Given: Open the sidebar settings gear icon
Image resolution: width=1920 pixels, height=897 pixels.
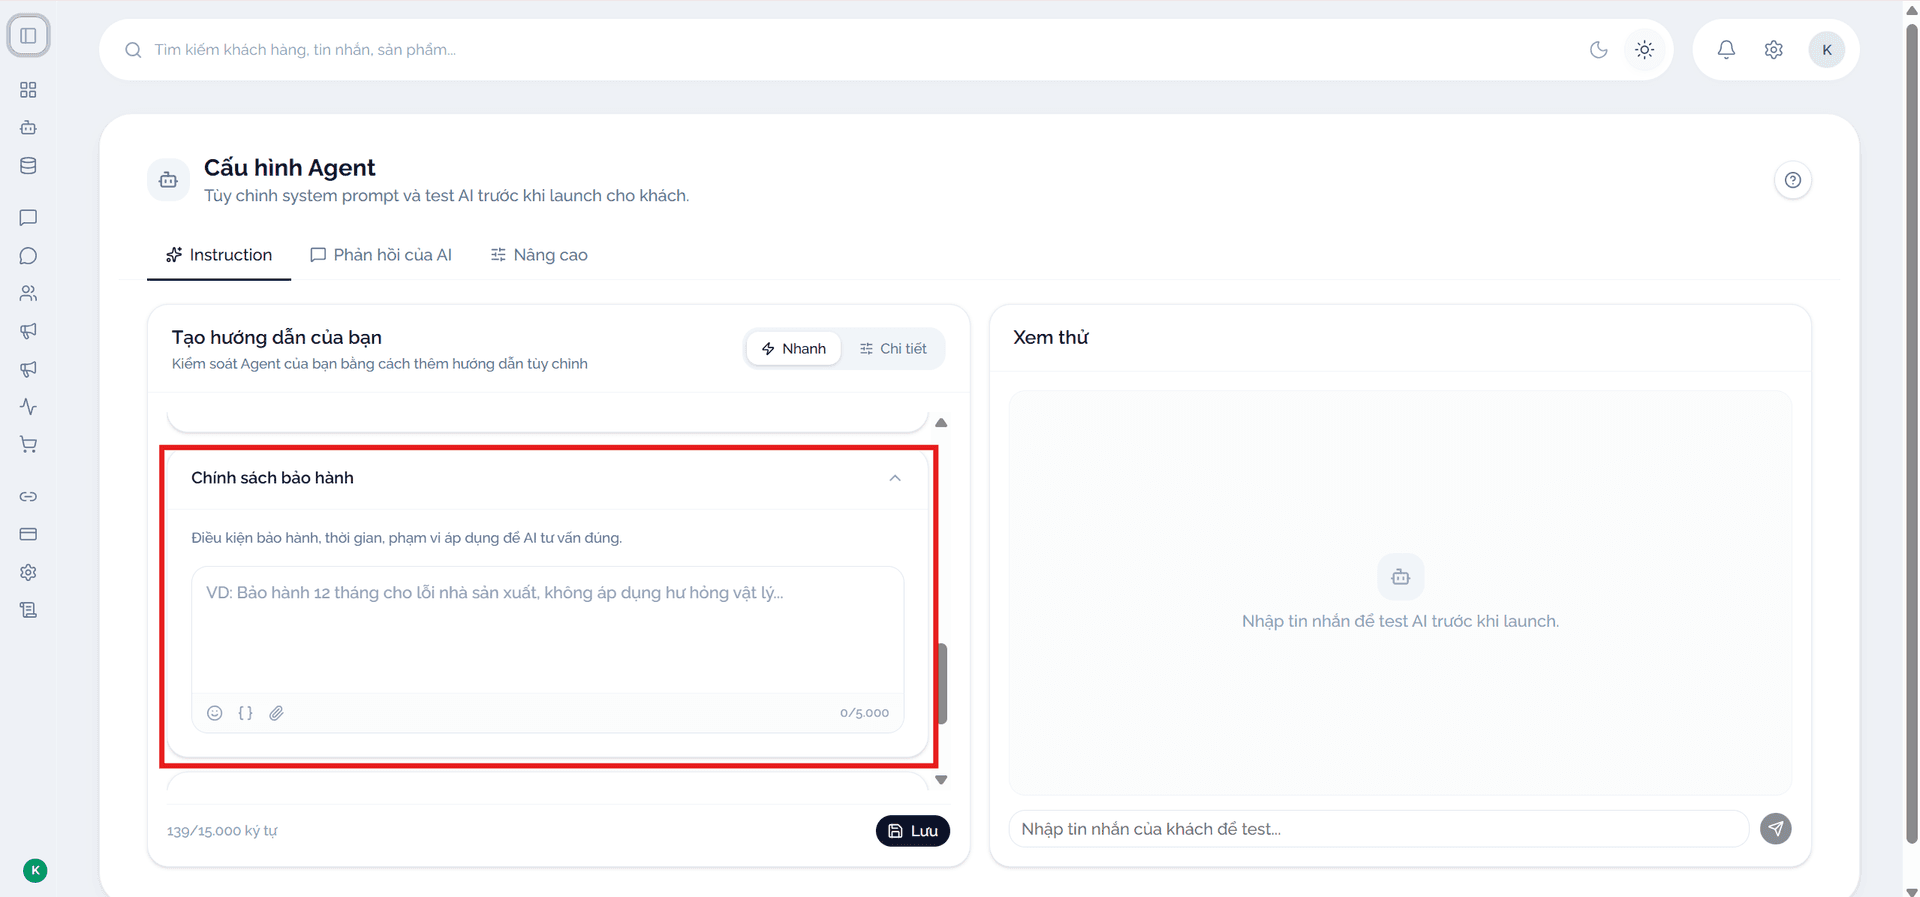Looking at the screenshot, I should click(28, 572).
